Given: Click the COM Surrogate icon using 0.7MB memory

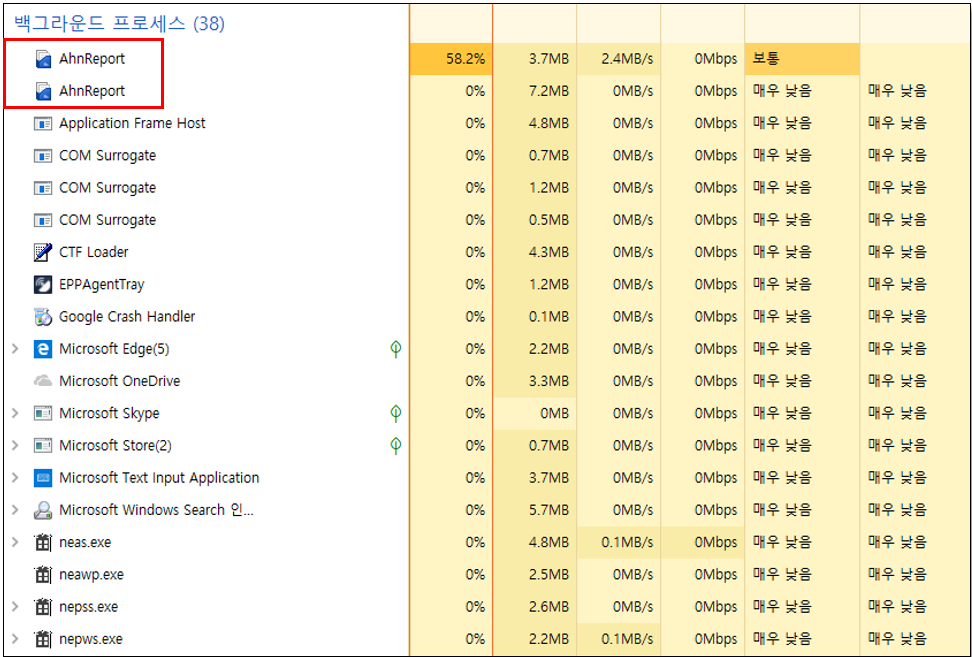Looking at the screenshot, I should click(x=43, y=156).
